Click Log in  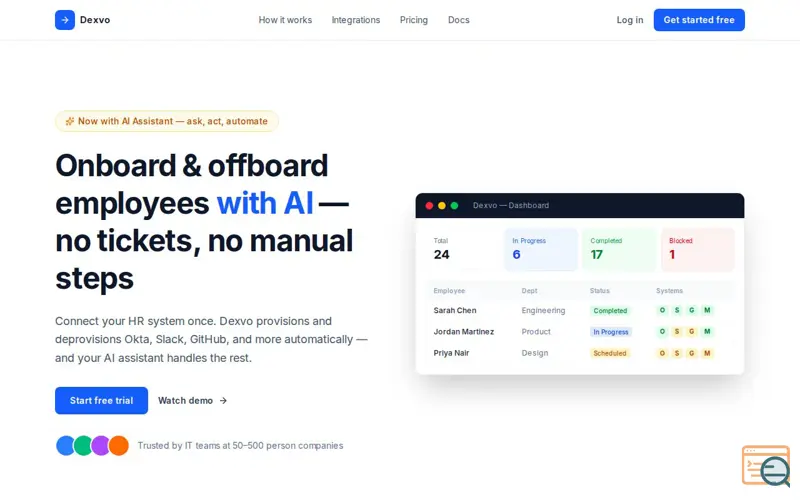(630, 20)
